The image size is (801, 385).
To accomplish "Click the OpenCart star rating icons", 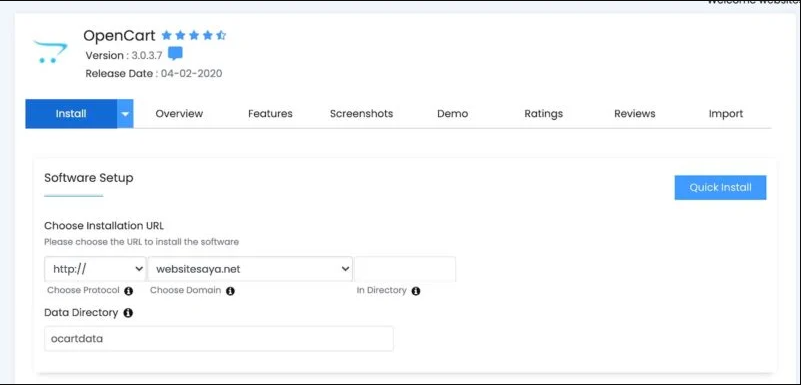I will (194, 35).
